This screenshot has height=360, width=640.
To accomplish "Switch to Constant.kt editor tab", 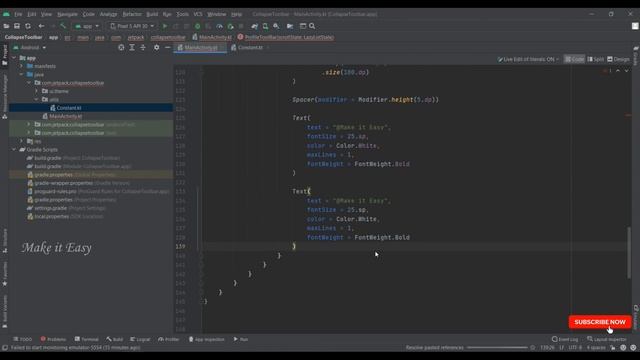I will pos(250,48).
